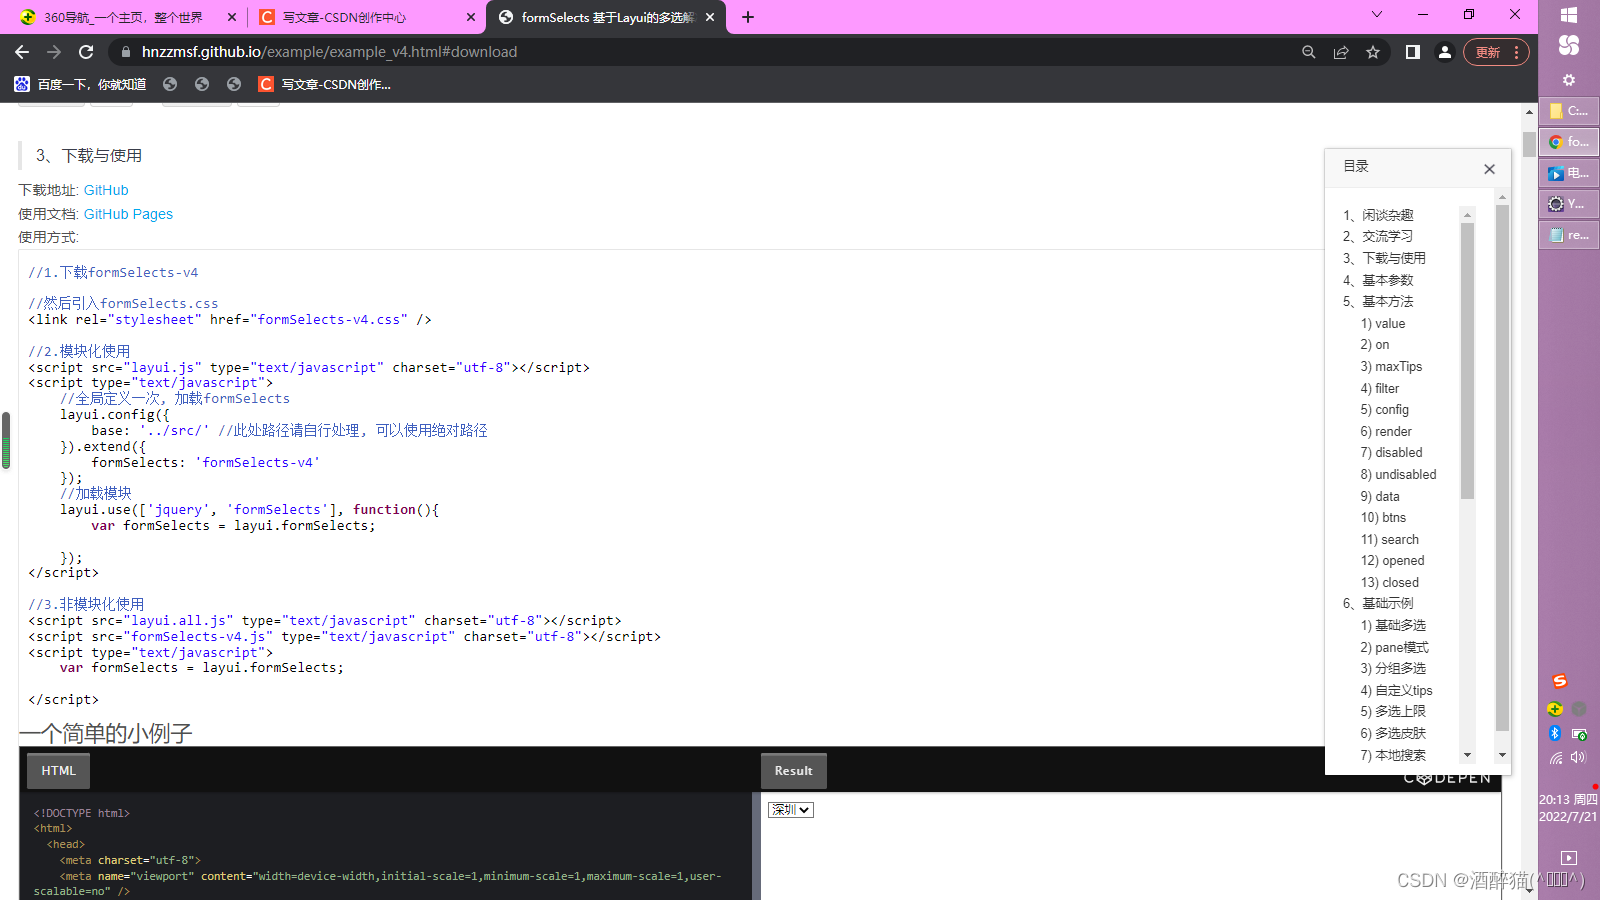This screenshot has height=900, width=1600.
Task: Switch to the Chrome taskbar window
Action: pos(1569,142)
